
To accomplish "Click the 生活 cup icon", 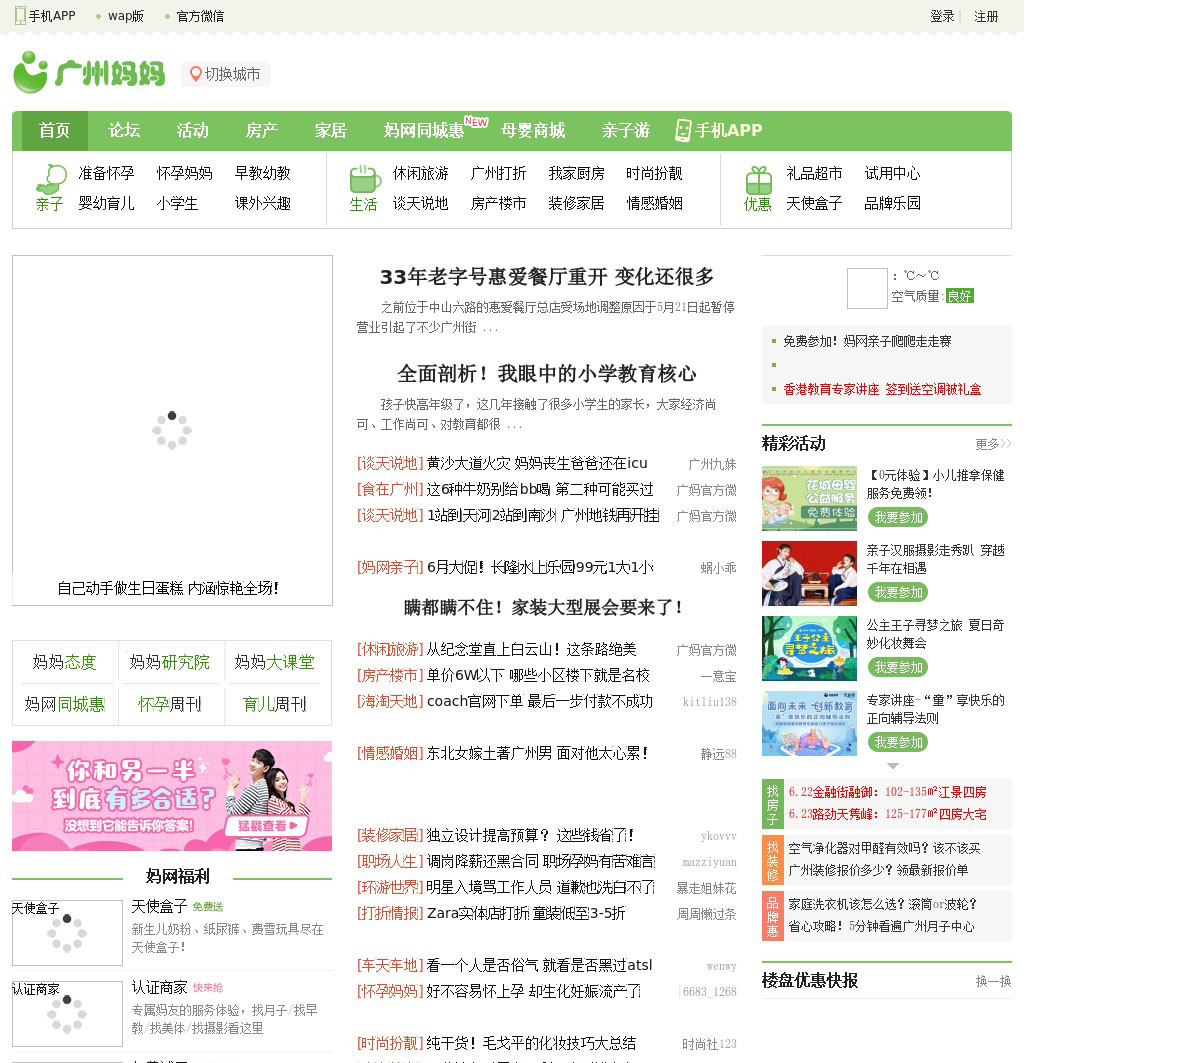I will pyautogui.click(x=364, y=179).
